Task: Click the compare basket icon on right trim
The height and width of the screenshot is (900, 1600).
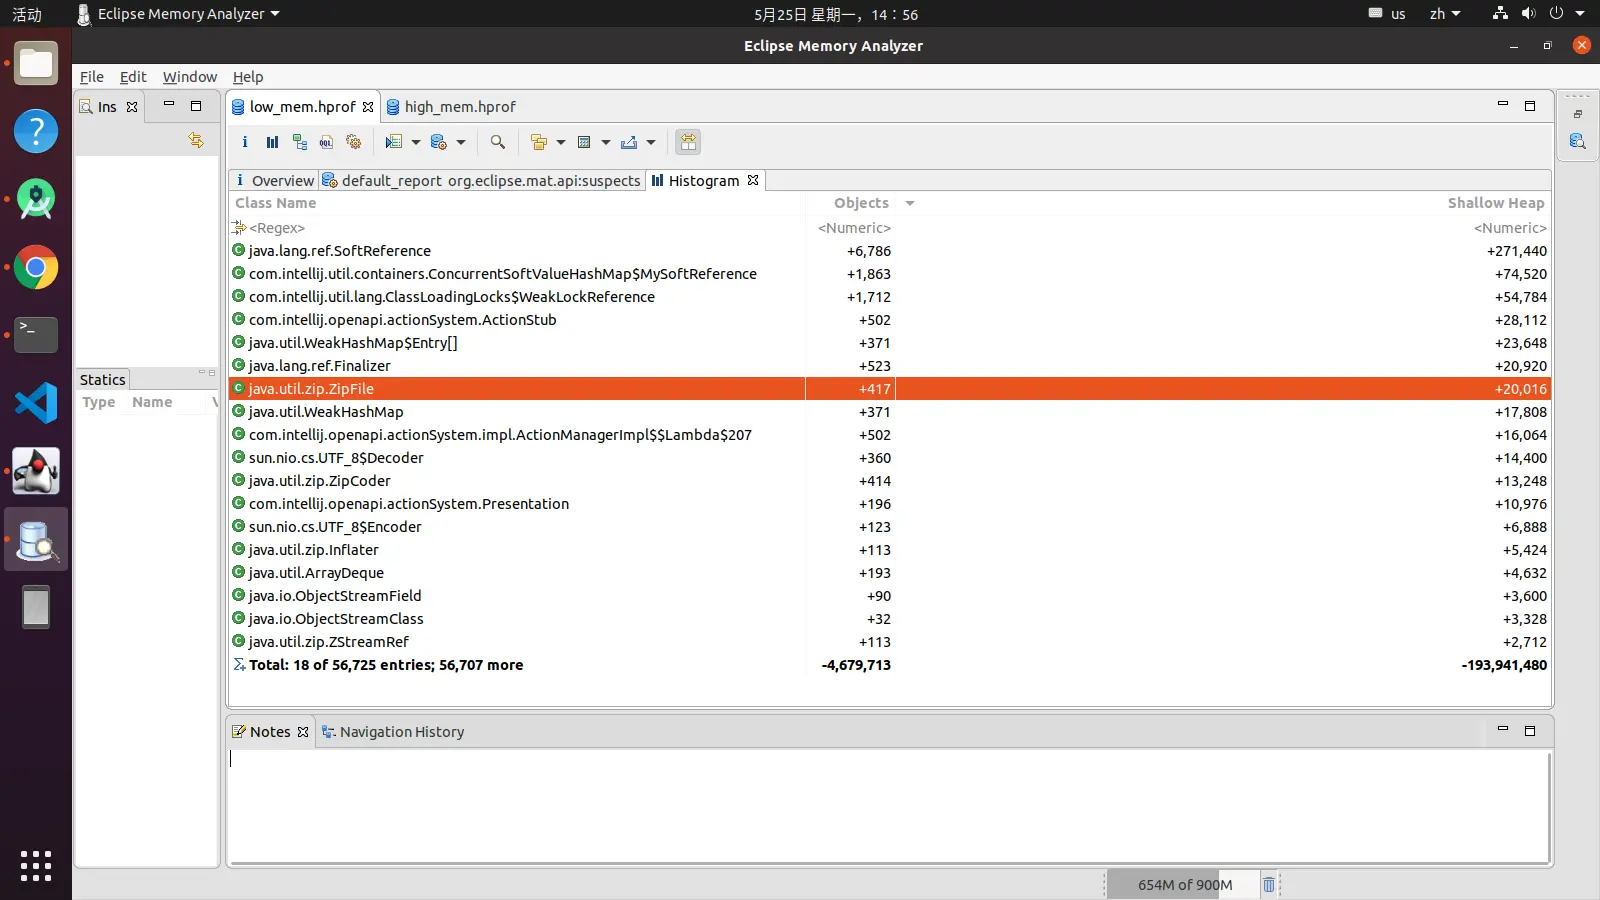Action: (x=1578, y=141)
